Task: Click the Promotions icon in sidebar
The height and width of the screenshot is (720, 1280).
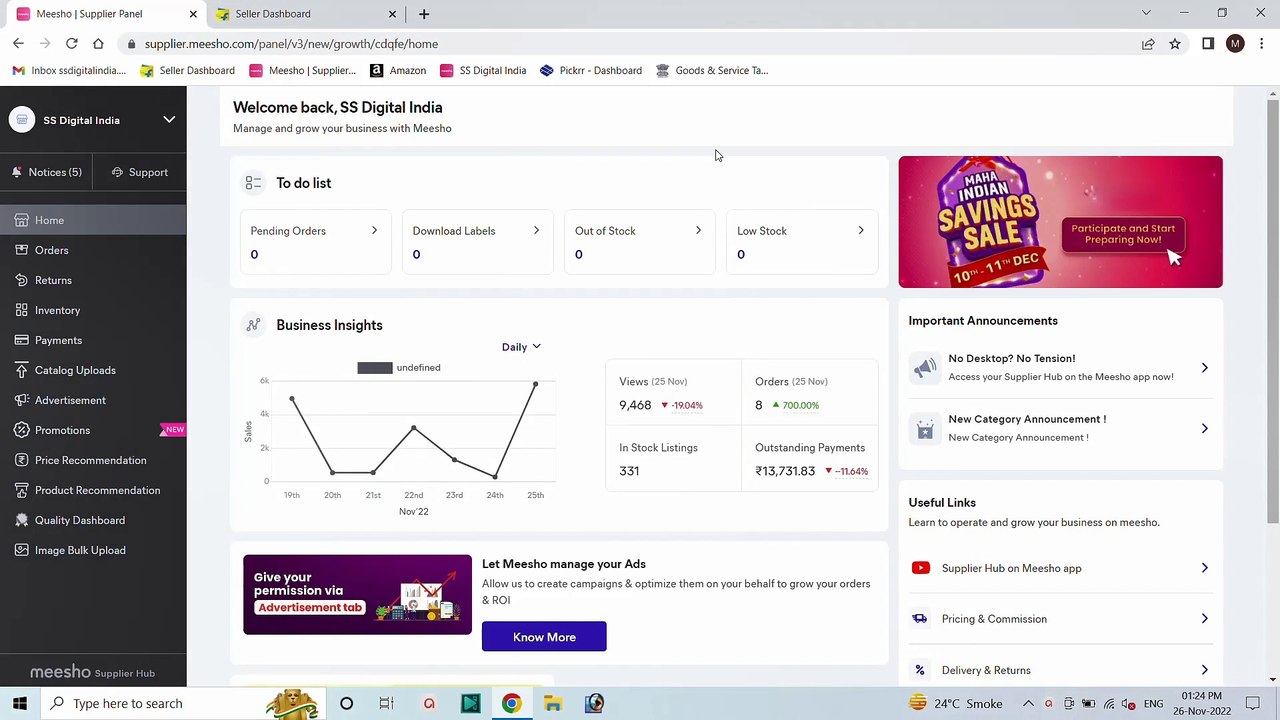Action: pyautogui.click(x=21, y=430)
